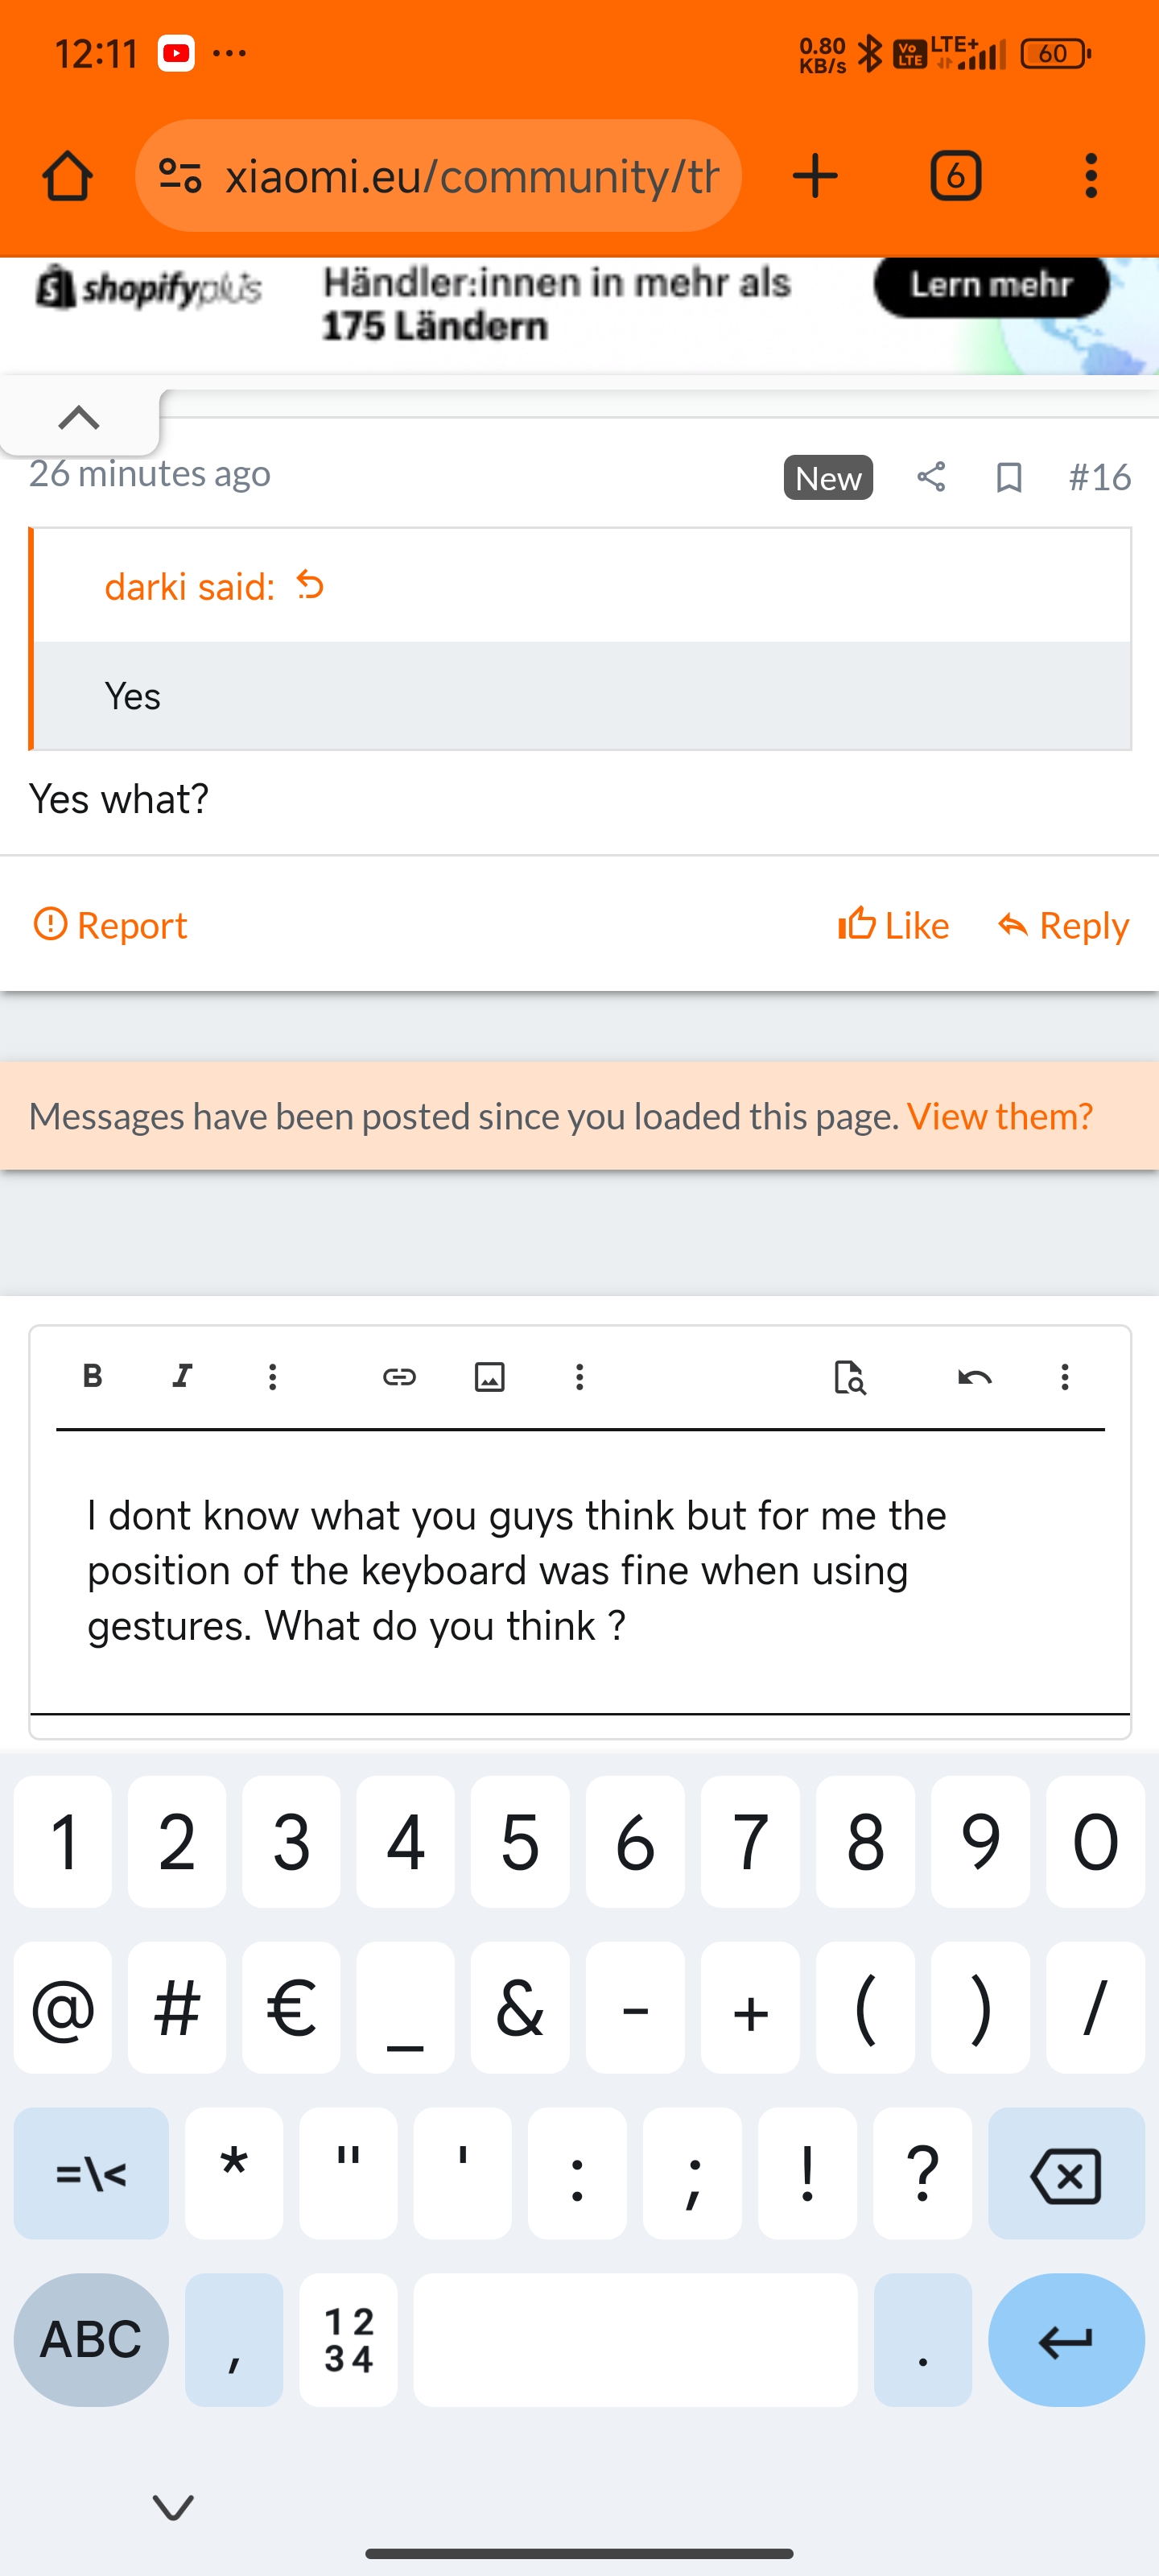Toggle bold formatting in the editor
Image resolution: width=1159 pixels, height=2576 pixels.
pyautogui.click(x=92, y=1377)
